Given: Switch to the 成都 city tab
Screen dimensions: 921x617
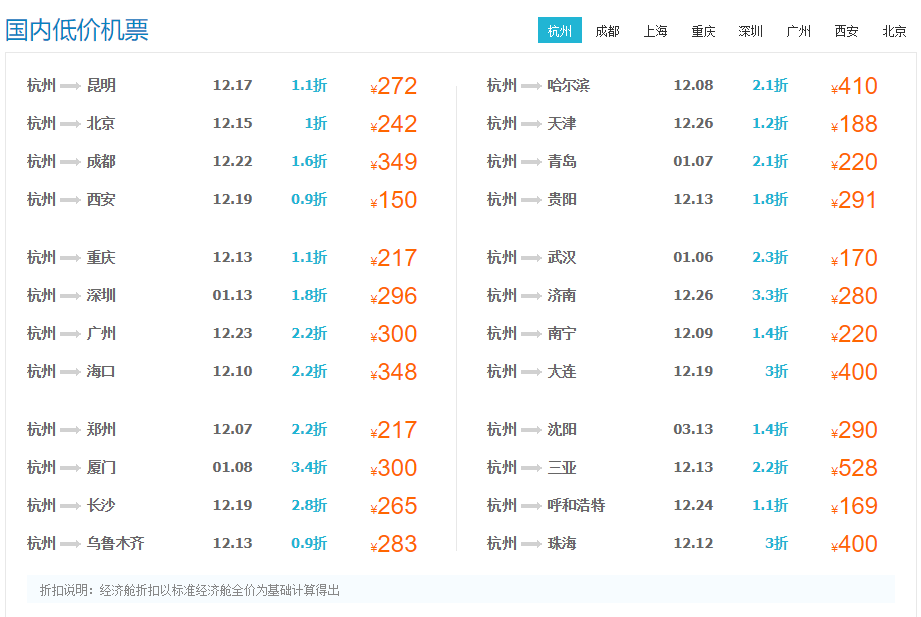Looking at the screenshot, I should tap(607, 31).
